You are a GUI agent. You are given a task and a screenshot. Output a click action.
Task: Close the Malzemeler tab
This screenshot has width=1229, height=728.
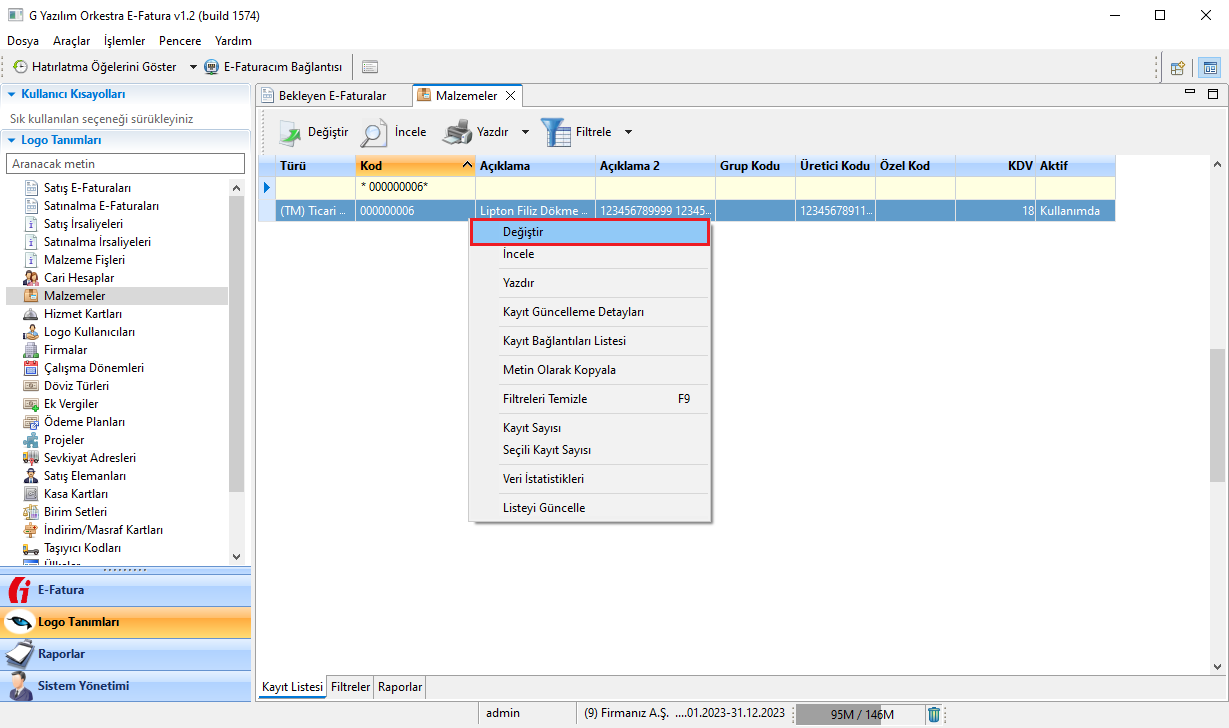510,96
